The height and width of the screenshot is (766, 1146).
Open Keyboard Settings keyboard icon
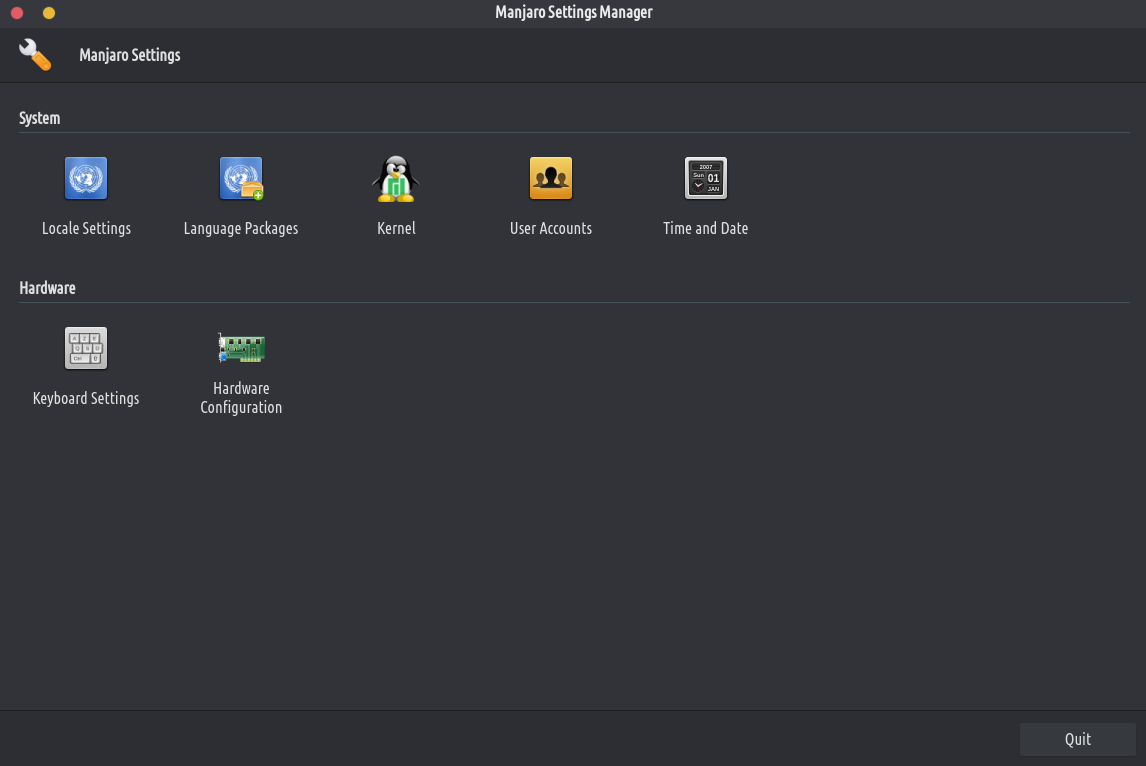pos(86,349)
